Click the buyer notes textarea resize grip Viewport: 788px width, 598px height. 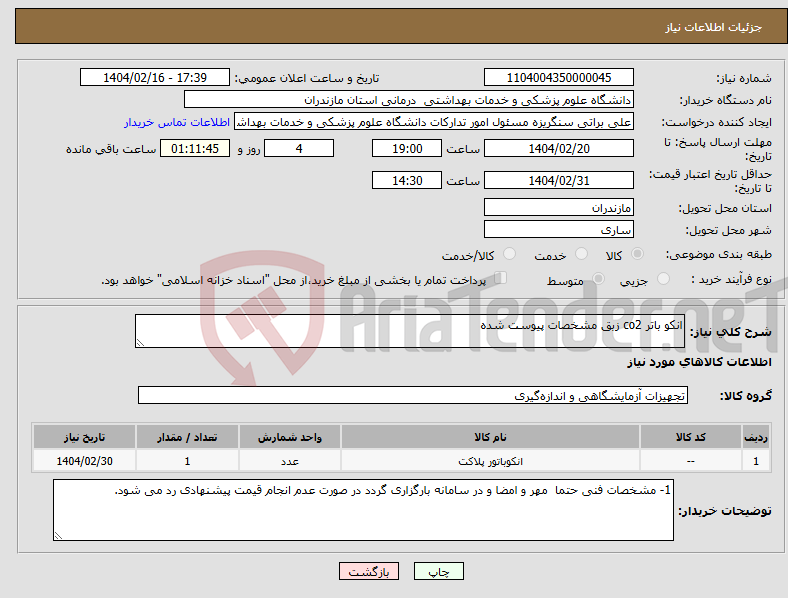(58, 536)
